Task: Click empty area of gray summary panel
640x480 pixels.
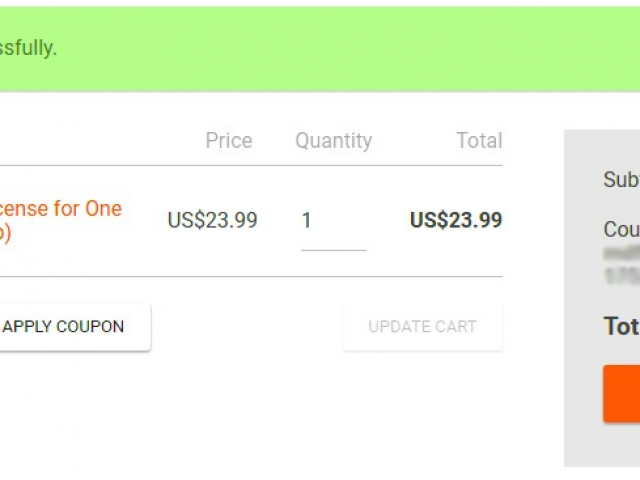Action: point(602,445)
